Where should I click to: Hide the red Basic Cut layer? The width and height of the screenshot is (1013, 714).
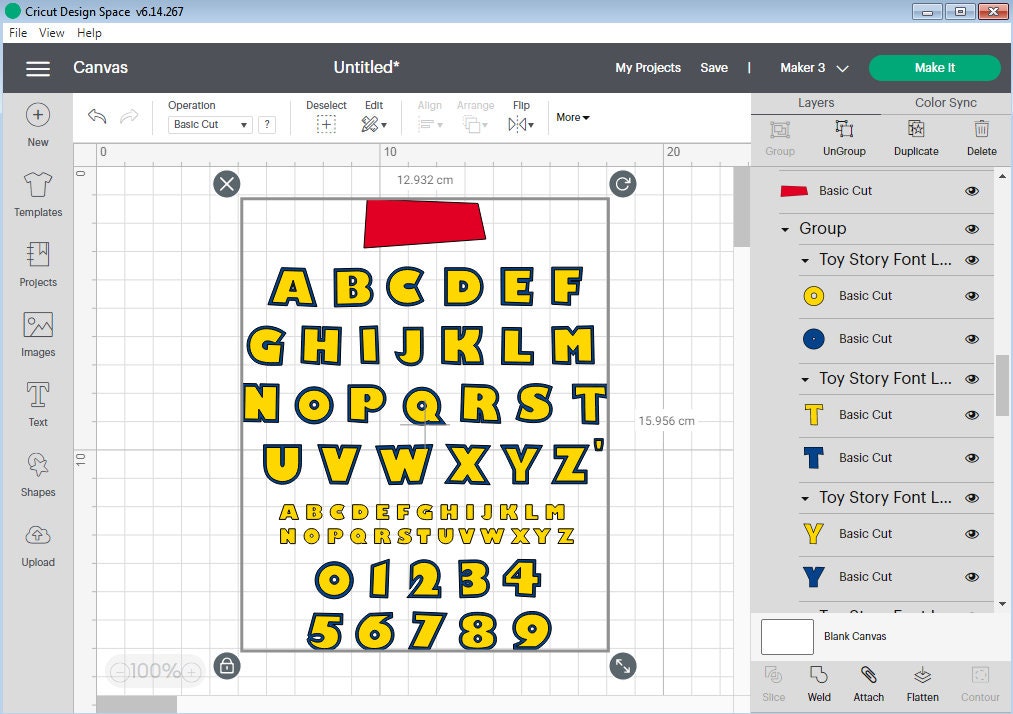coord(971,190)
